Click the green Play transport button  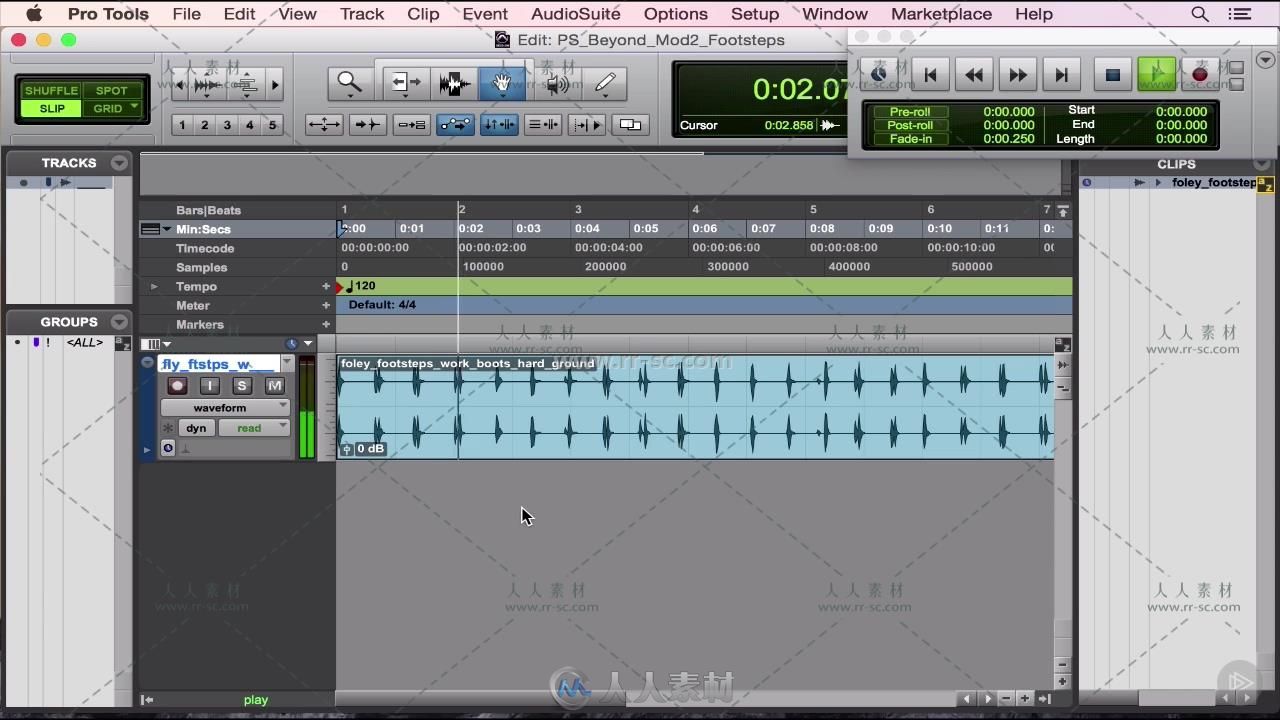(x=1157, y=74)
